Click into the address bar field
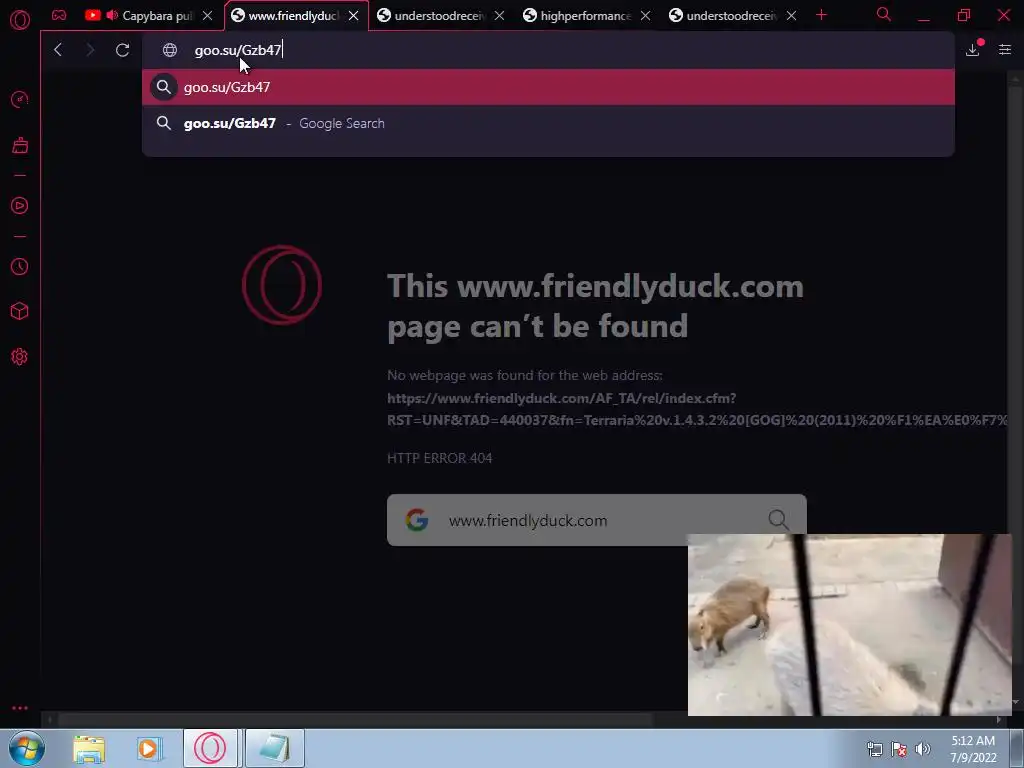The width and height of the screenshot is (1024, 768). [x=548, y=50]
